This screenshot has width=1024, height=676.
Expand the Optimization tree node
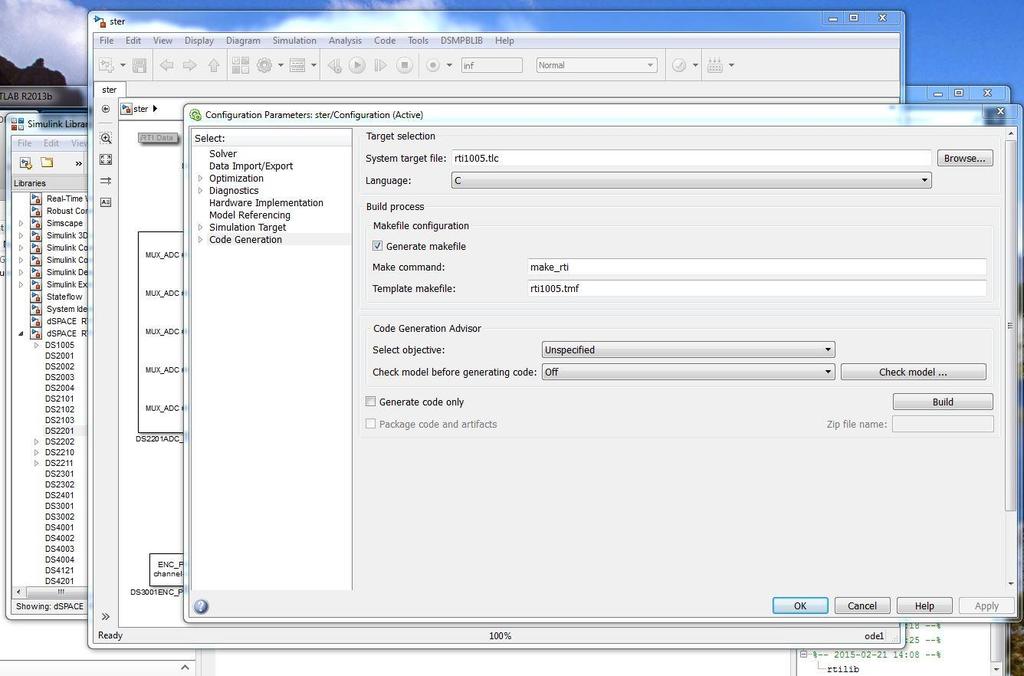(200, 178)
